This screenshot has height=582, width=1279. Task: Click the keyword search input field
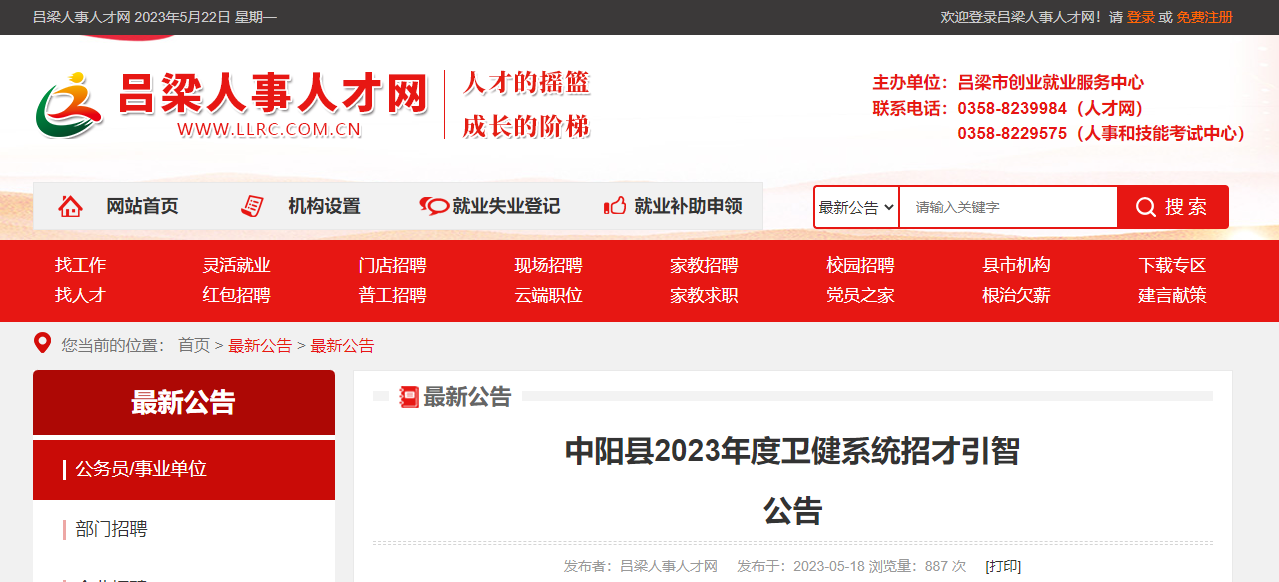[1008, 207]
